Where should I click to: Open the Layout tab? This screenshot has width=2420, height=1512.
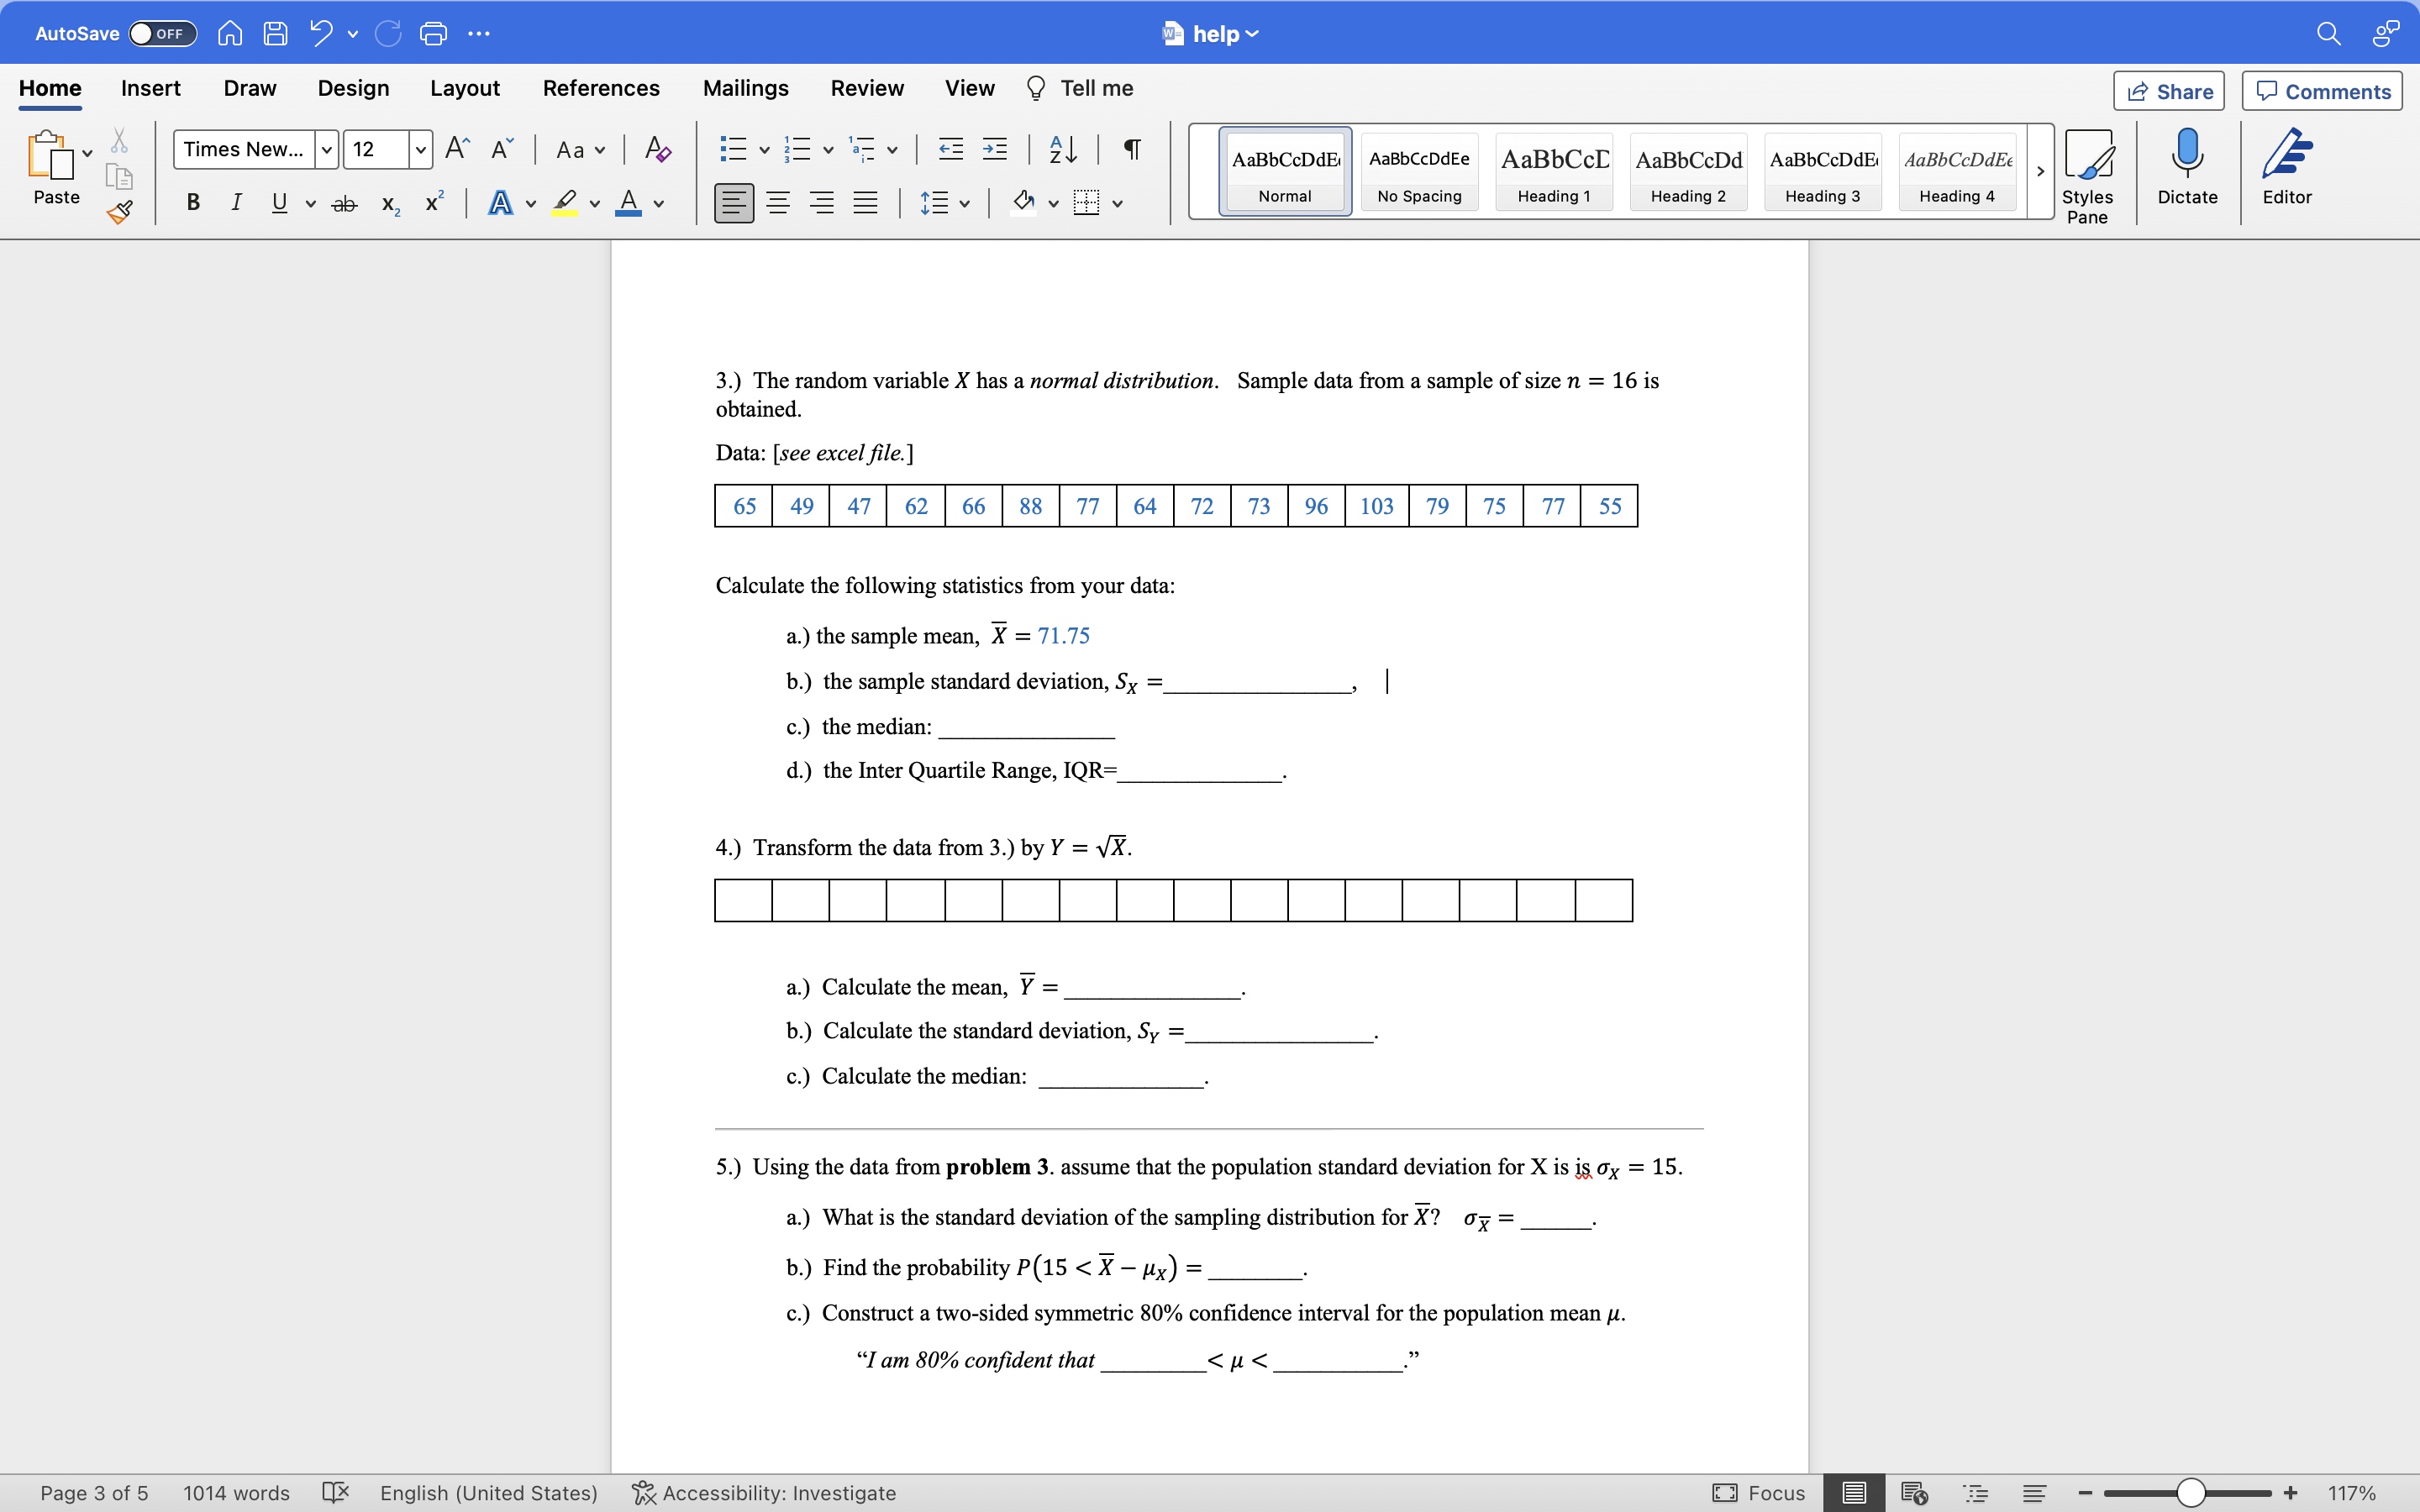(x=464, y=88)
